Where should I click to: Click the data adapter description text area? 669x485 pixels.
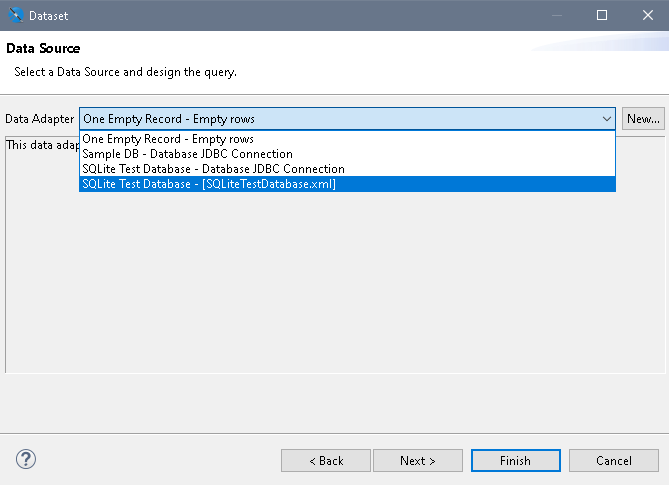point(330,290)
